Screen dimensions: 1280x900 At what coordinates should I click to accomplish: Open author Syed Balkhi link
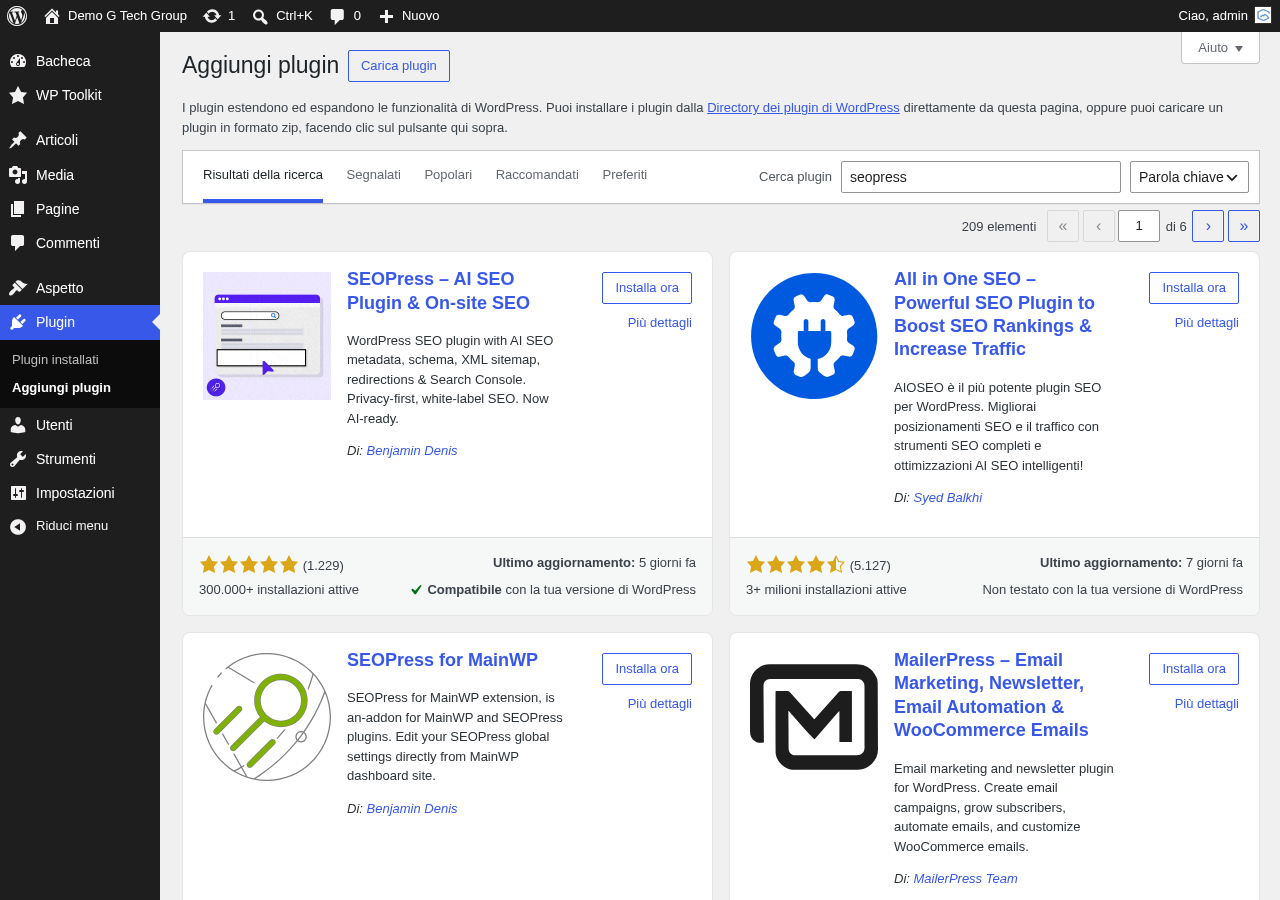pos(947,497)
